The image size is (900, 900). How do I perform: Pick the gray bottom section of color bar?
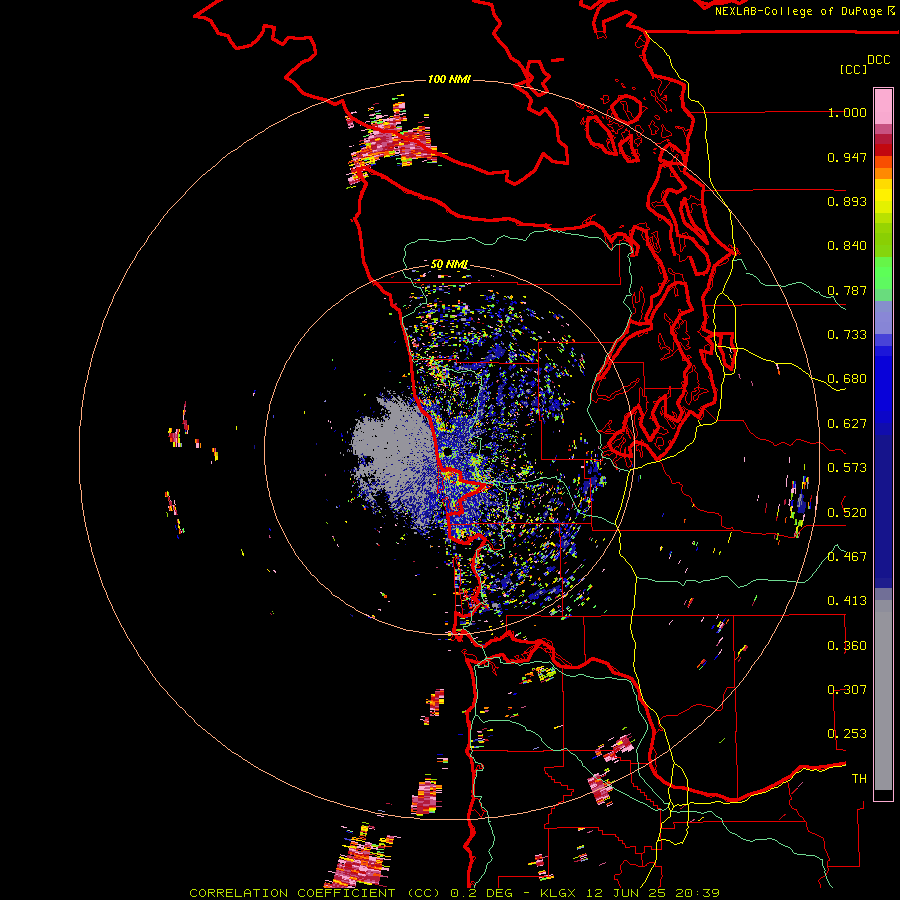coord(883,695)
